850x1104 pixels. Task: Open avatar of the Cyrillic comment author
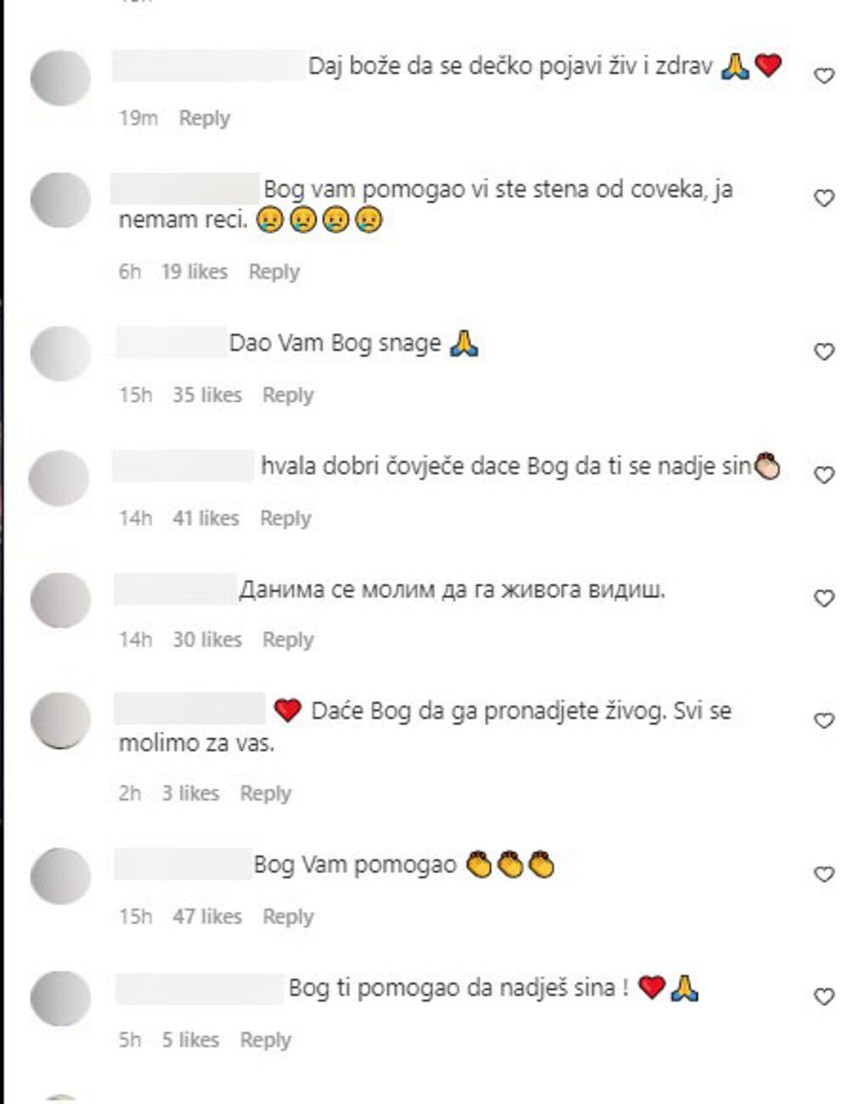[x=61, y=600]
